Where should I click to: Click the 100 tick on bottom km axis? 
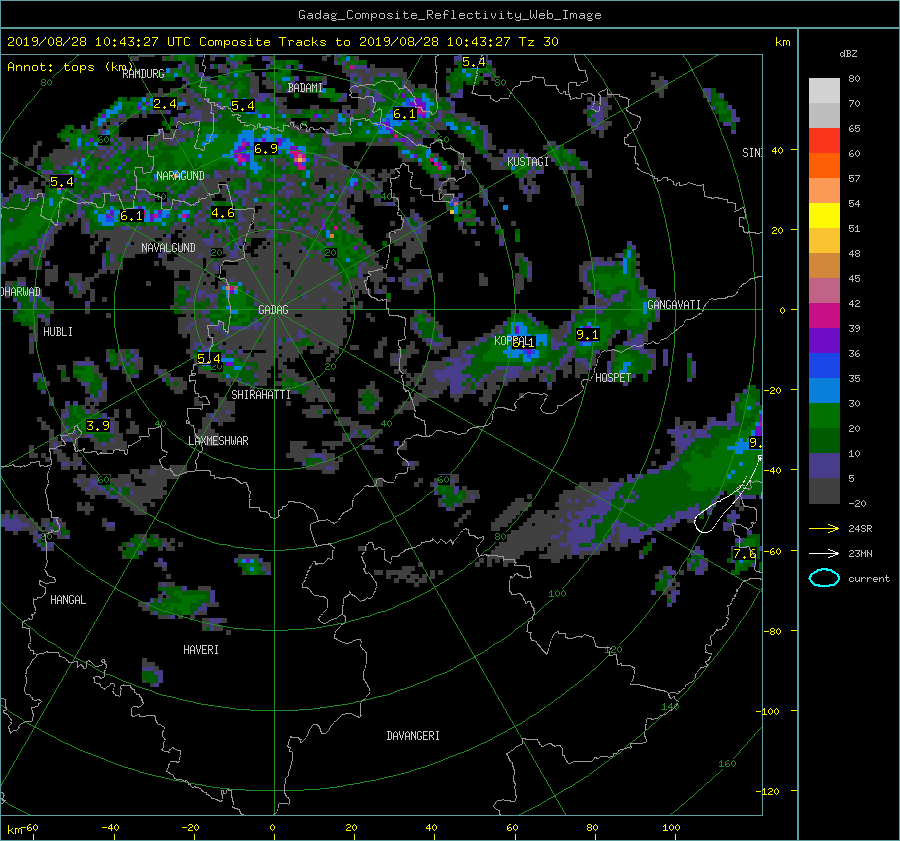click(x=671, y=828)
